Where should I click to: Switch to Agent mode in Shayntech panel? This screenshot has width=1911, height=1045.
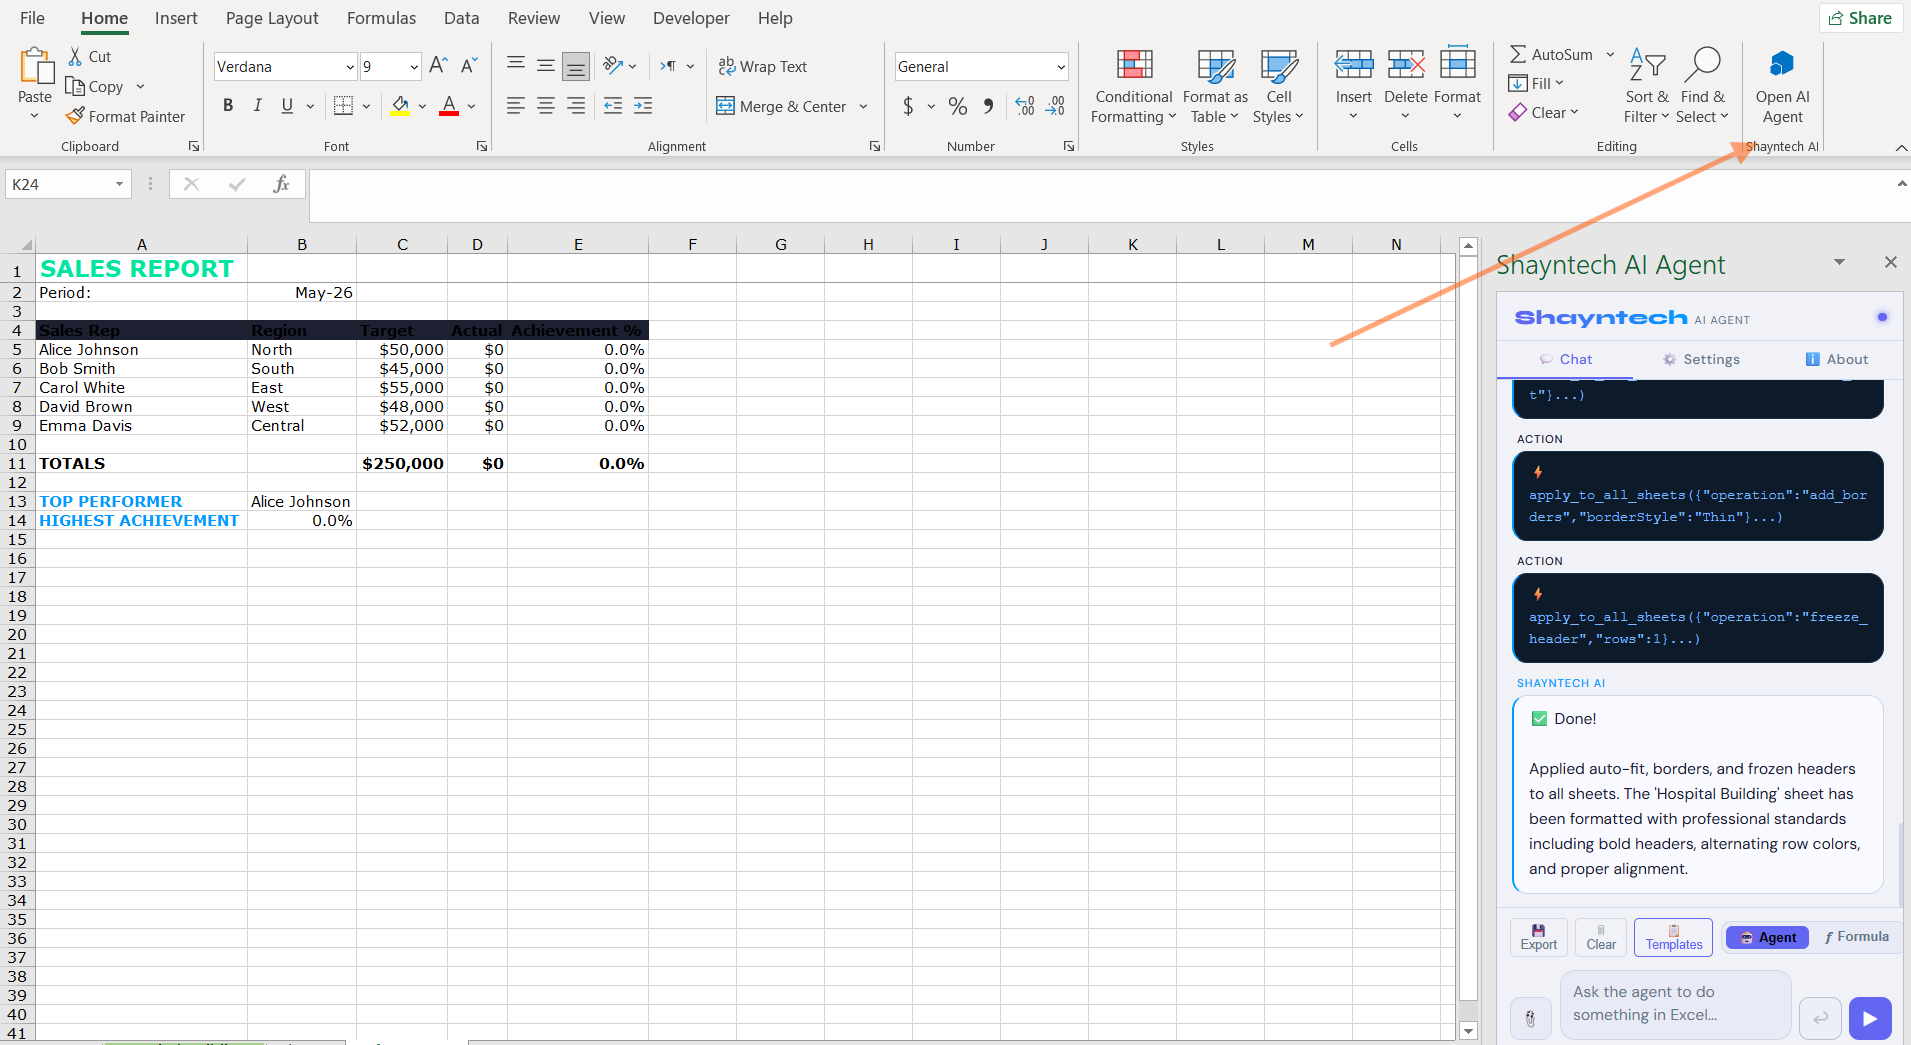click(x=1767, y=937)
